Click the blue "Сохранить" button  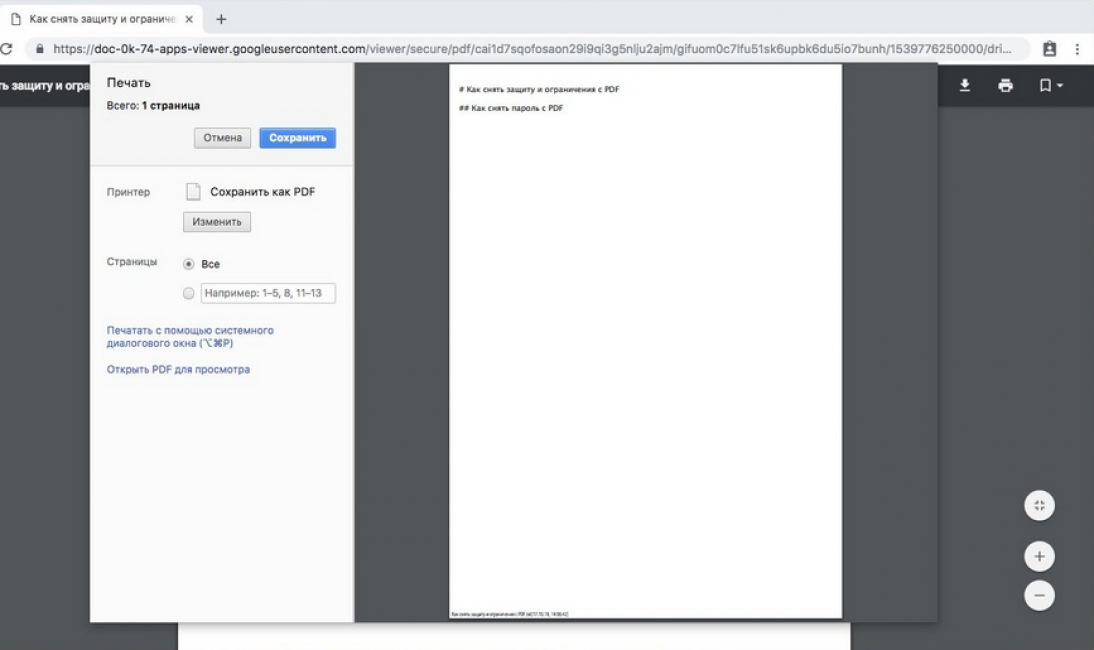[297, 138]
